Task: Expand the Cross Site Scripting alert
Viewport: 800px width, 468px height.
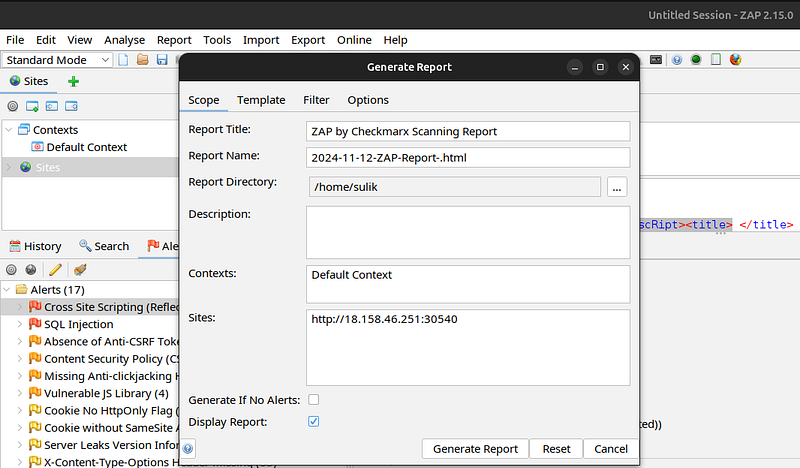Action: tap(20, 307)
